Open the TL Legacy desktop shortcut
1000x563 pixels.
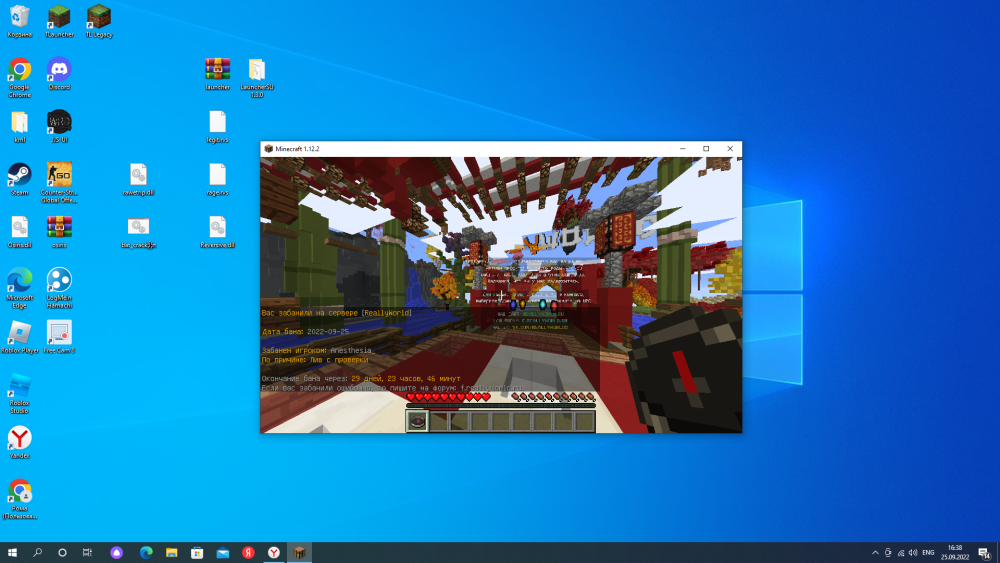(x=99, y=21)
